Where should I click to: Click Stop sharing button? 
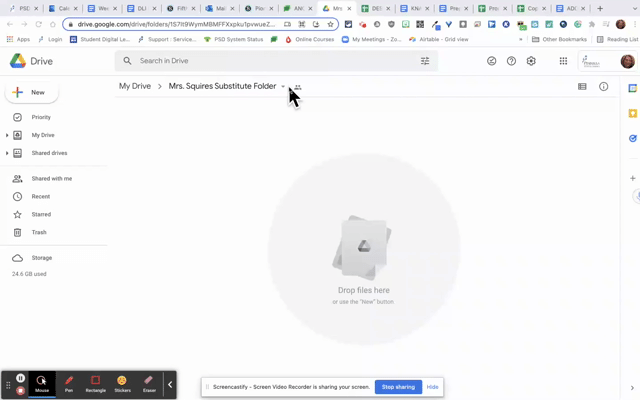(x=398, y=387)
